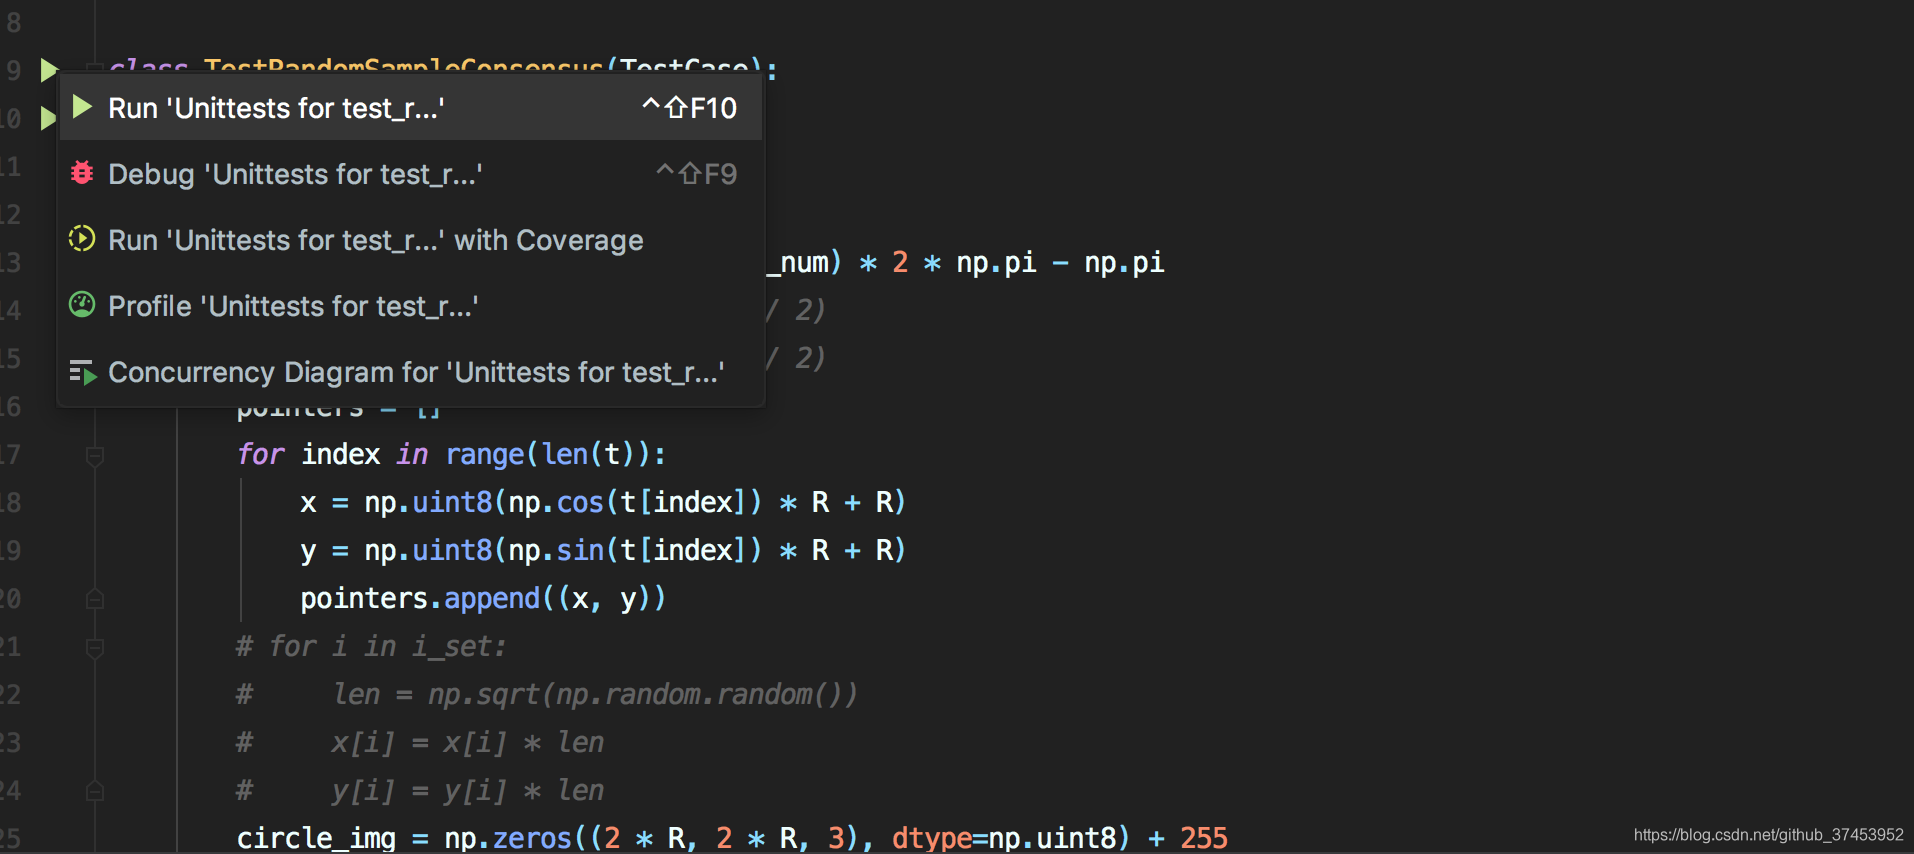Click the 'pointers.append((x, y))' code line
This screenshot has height=854, width=1914.
click(x=483, y=598)
